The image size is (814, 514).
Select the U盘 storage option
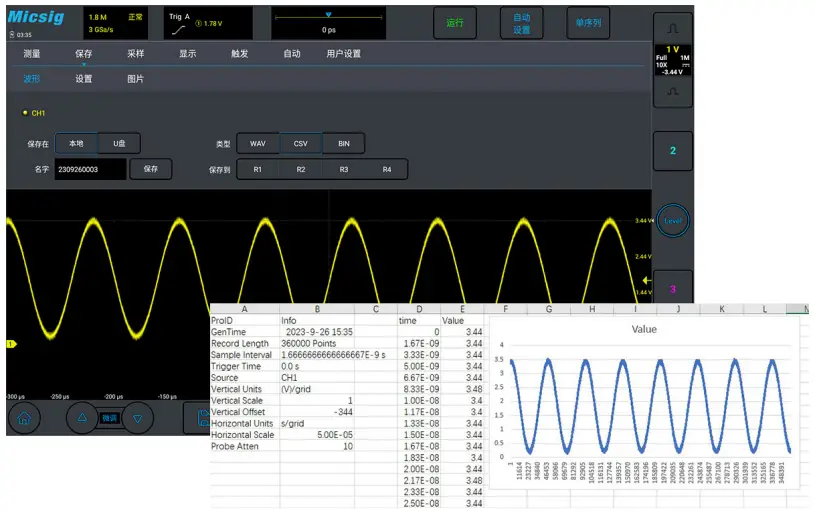click(119, 143)
